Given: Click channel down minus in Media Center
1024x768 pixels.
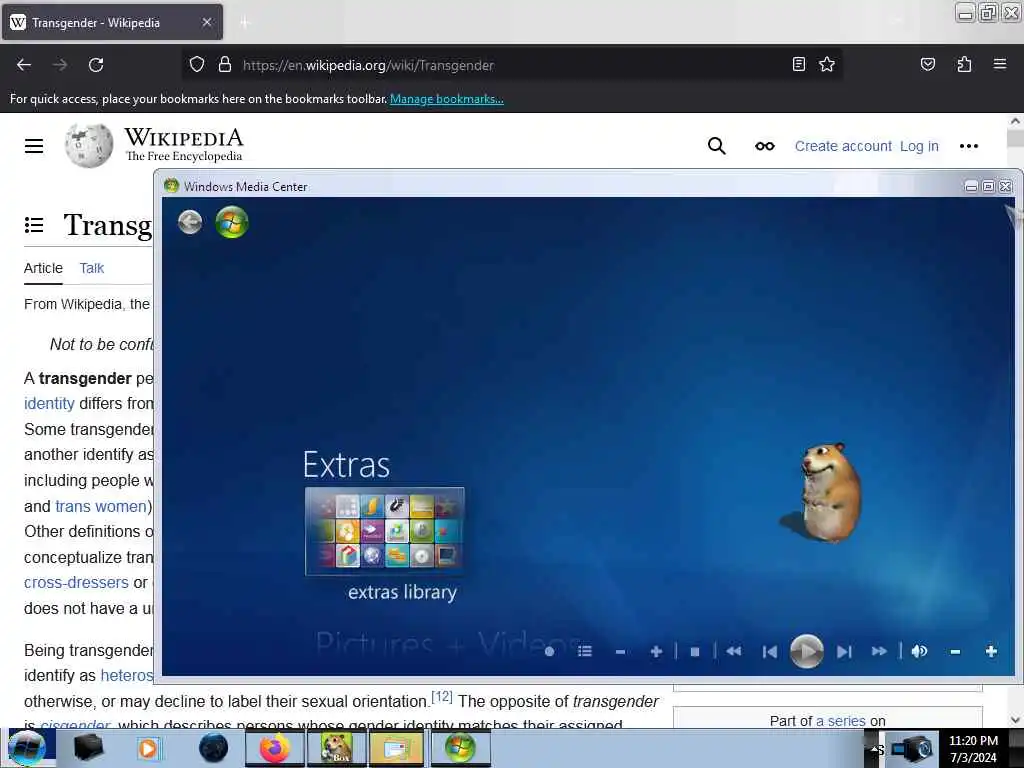Looking at the screenshot, I should (x=620, y=652).
